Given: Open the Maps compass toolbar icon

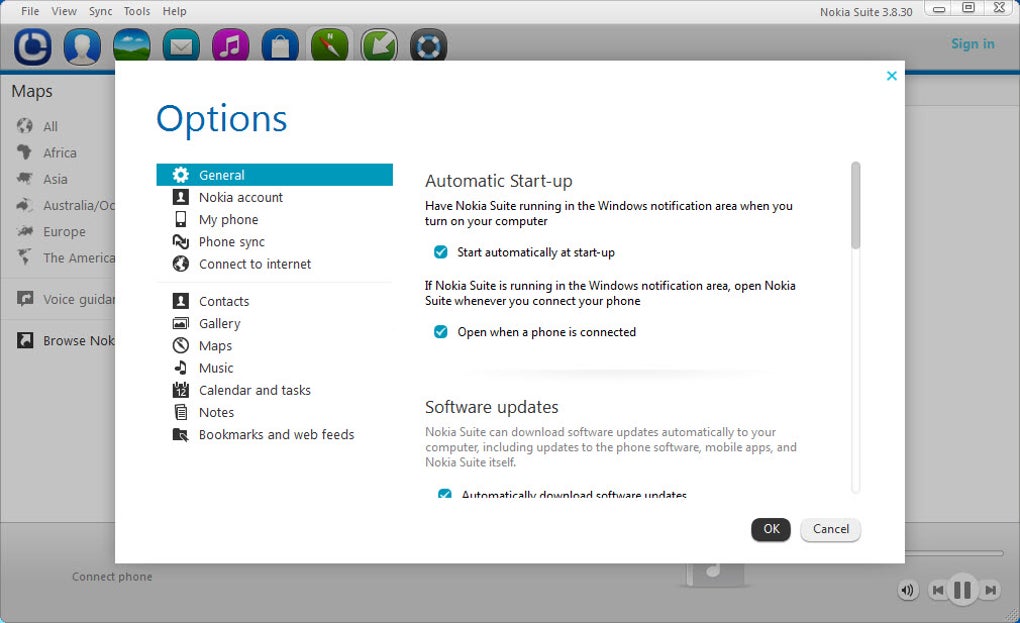Looking at the screenshot, I should tap(329, 46).
